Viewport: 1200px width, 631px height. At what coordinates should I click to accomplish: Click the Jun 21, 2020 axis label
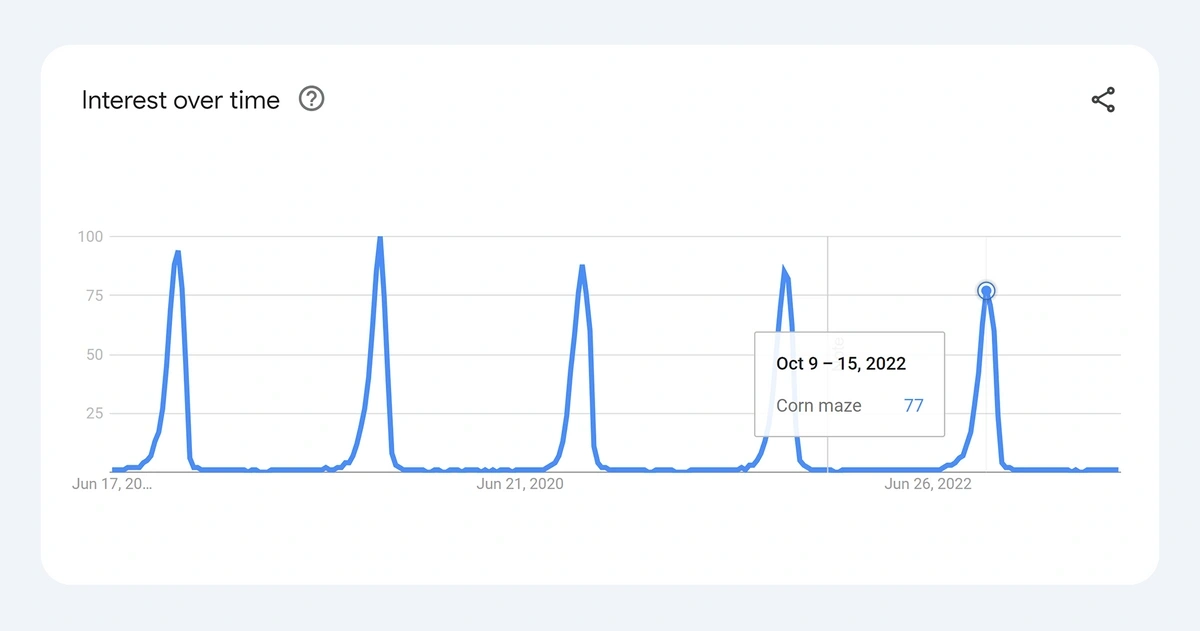coord(520,484)
